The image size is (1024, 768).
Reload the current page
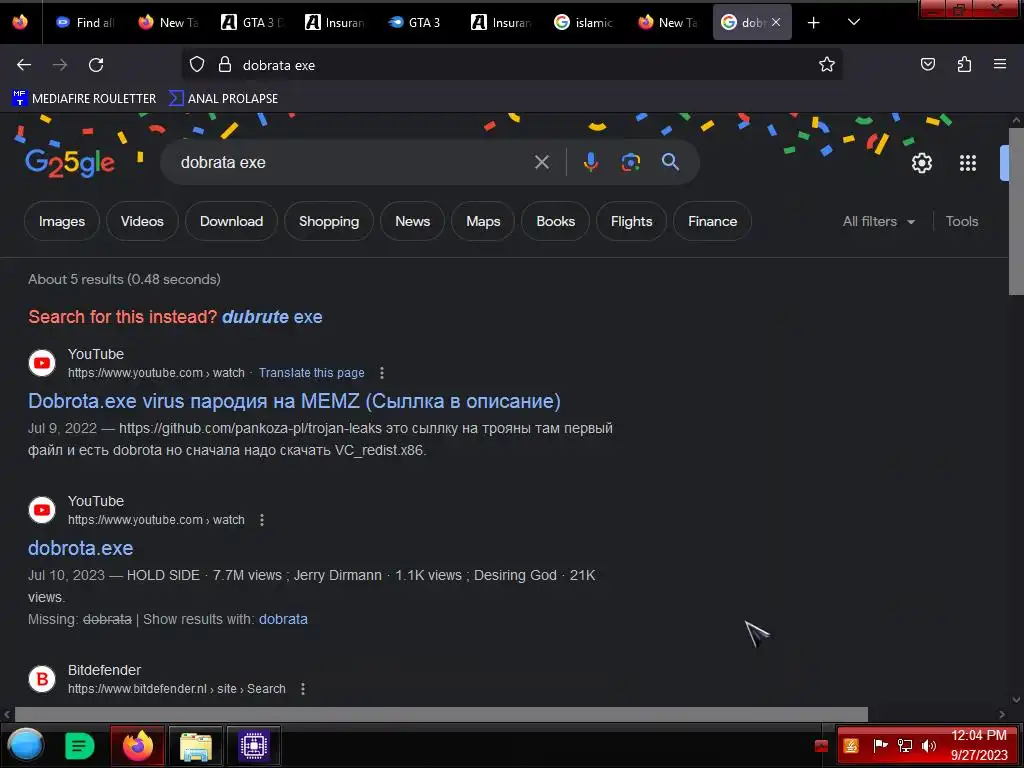pos(96,65)
